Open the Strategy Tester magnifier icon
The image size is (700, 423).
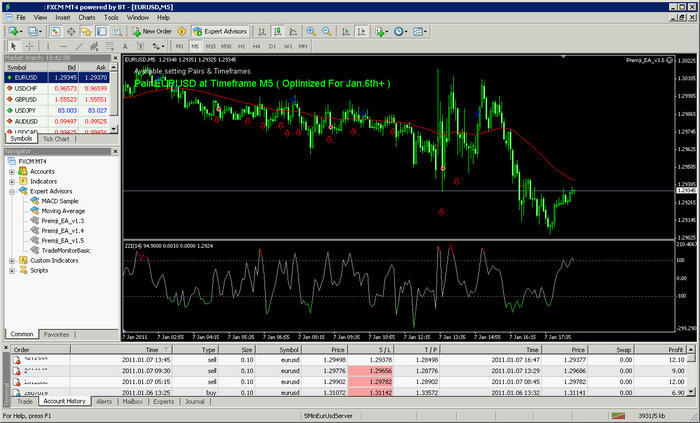pos(117,31)
